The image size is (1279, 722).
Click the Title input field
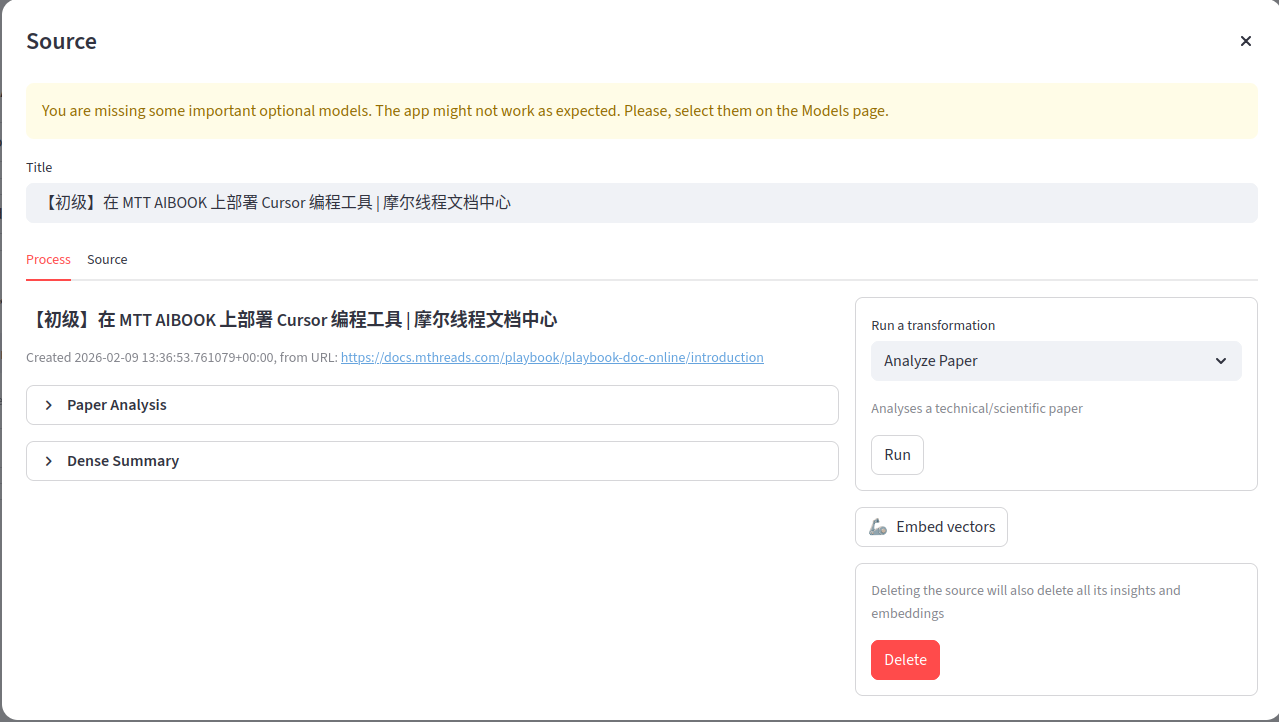point(641,203)
